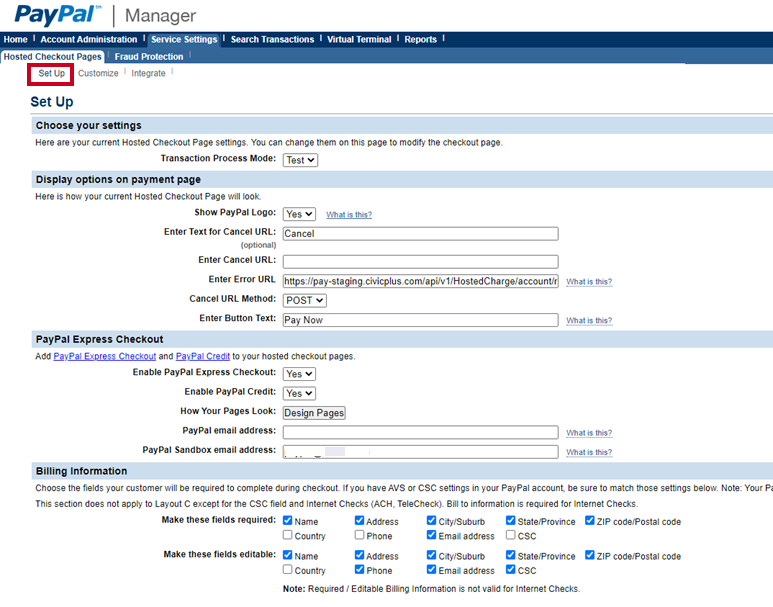Click What is this? beside Sandbox email address

(x=589, y=452)
